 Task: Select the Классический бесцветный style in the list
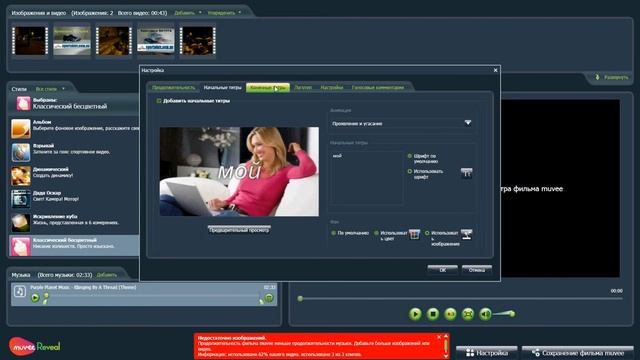point(74,246)
